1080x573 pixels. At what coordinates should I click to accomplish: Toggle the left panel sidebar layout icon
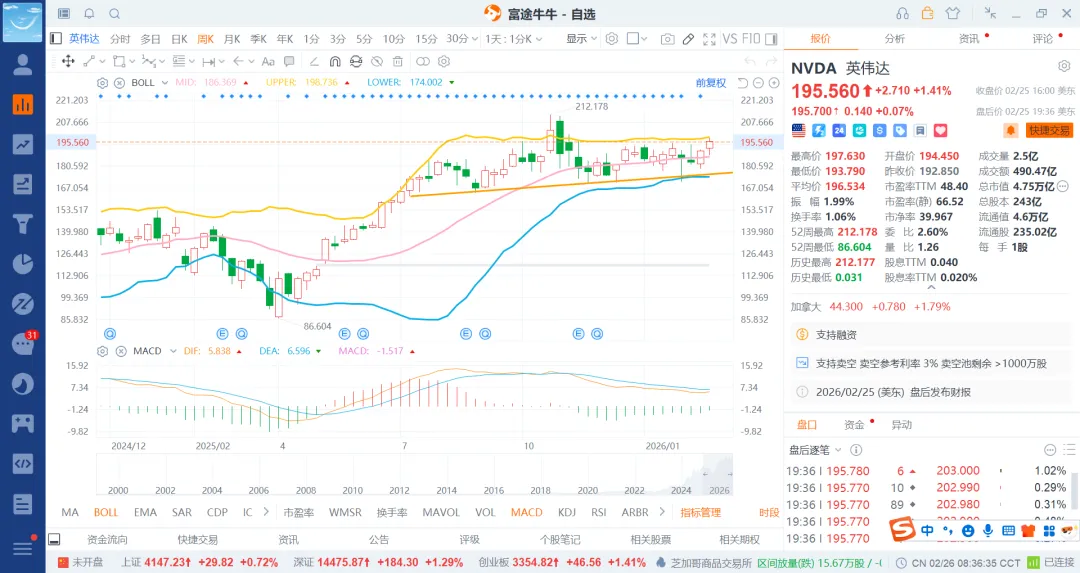(x=56, y=39)
